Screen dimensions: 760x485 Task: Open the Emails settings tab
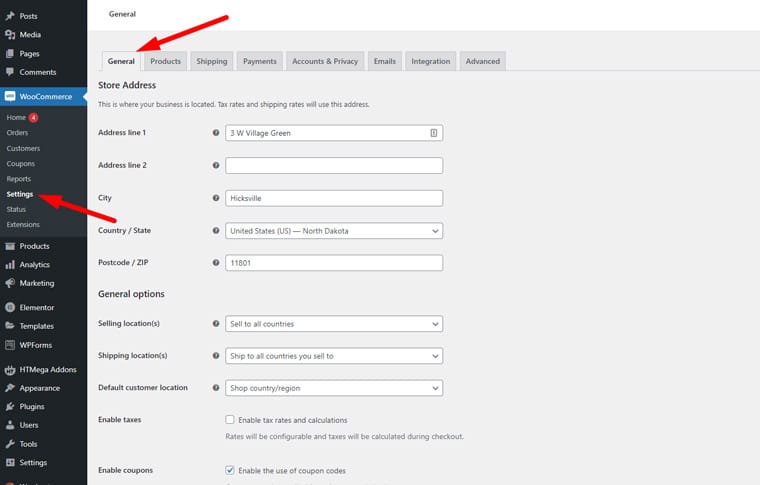pyautogui.click(x=385, y=61)
